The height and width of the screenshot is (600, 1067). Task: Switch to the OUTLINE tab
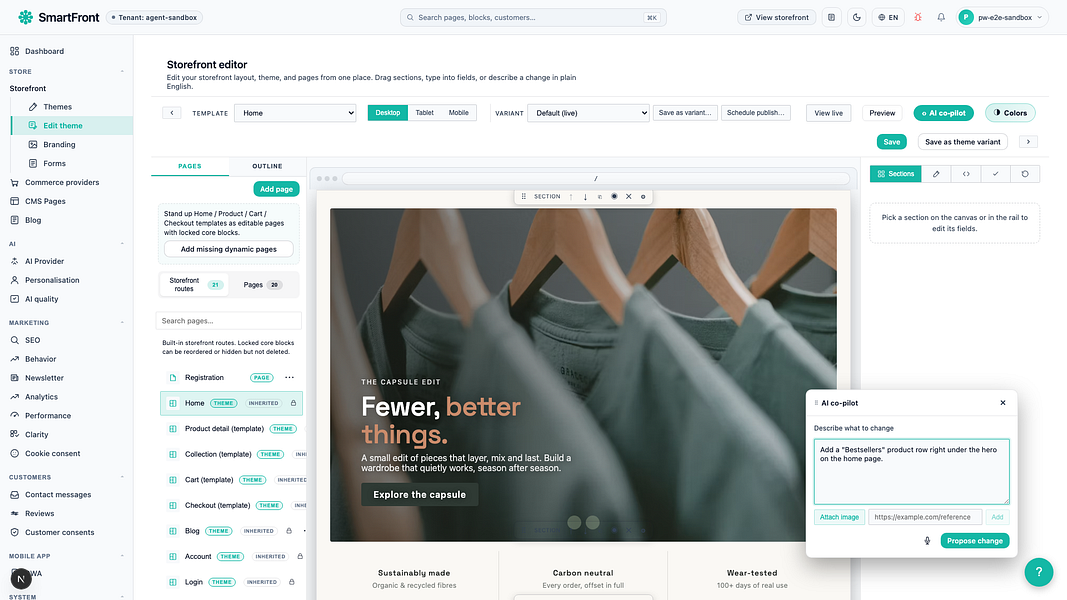pyautogui.click(x=267, y=166)
